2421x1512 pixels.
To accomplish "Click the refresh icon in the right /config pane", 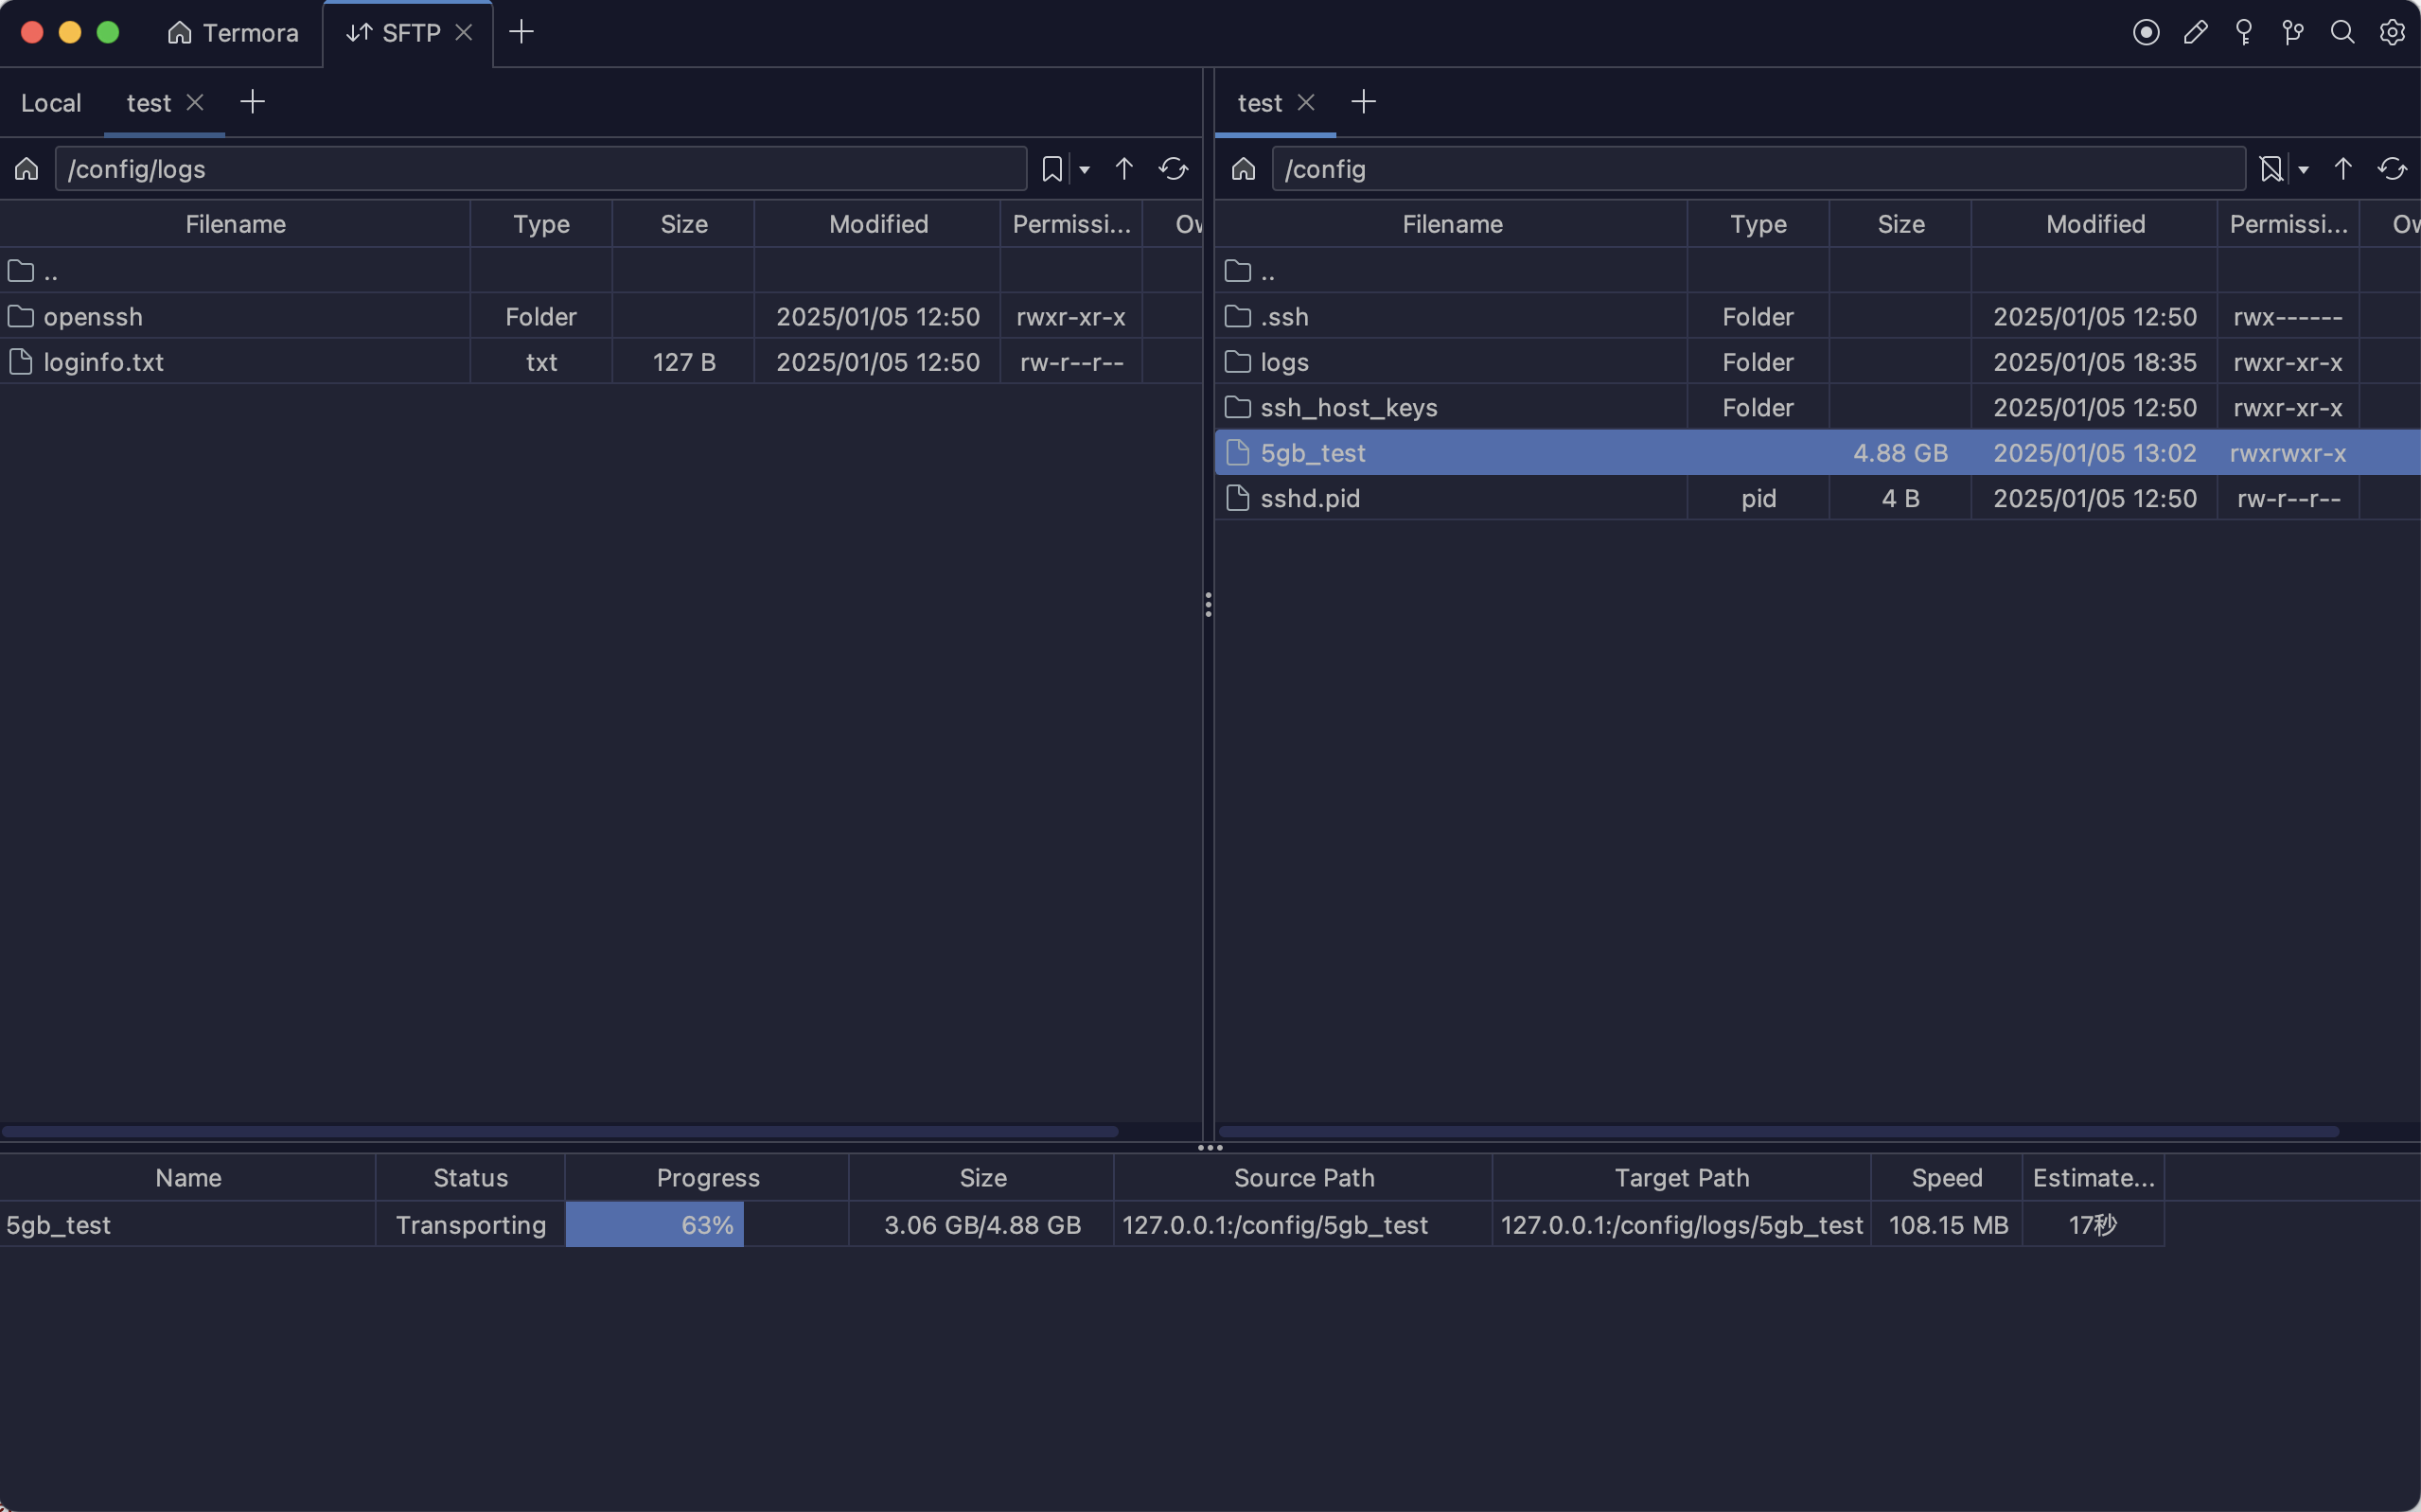I will (2392, 169).
